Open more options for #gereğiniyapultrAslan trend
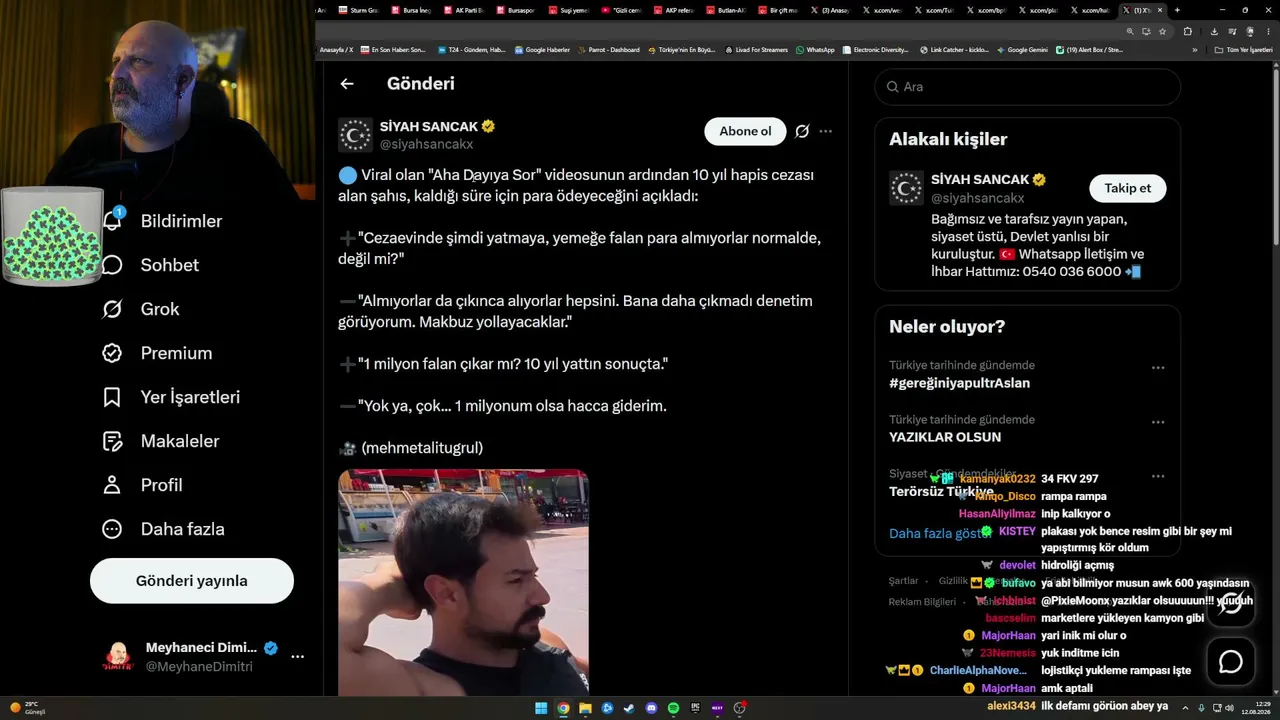1280x720 pixels. 1158,368
